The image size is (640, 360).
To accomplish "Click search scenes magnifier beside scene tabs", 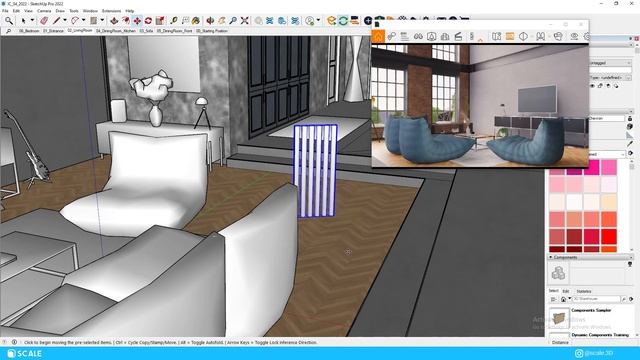I will pos(8,31).
